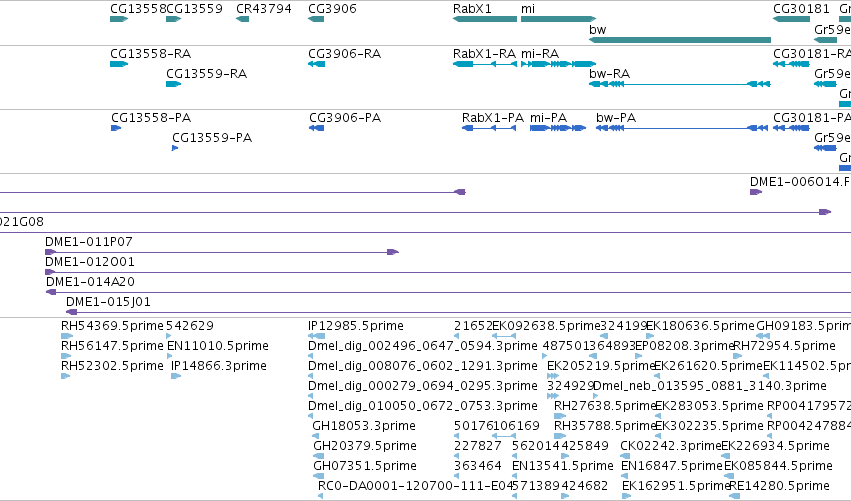Click the CR43794 gene feature
This screenshot has height=501, width=851.
pos(243,19)
